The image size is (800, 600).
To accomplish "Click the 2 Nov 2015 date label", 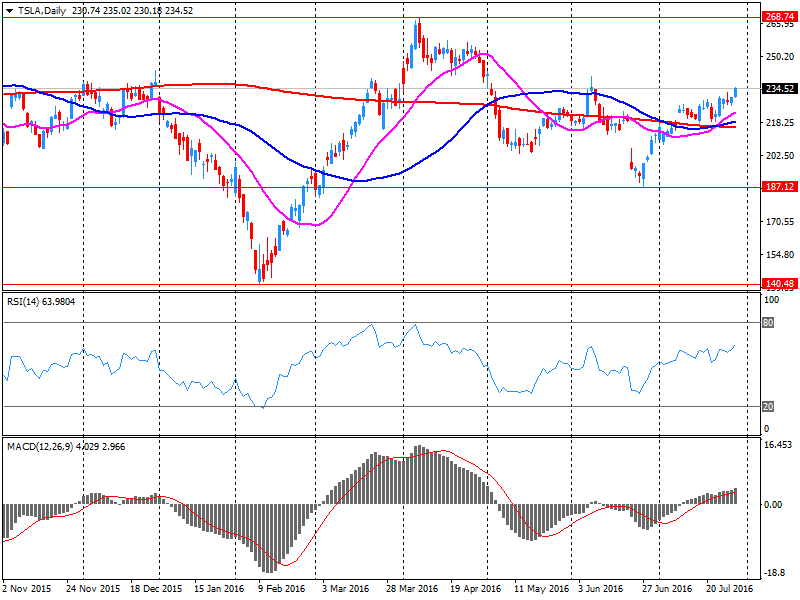I will [27, 589].
